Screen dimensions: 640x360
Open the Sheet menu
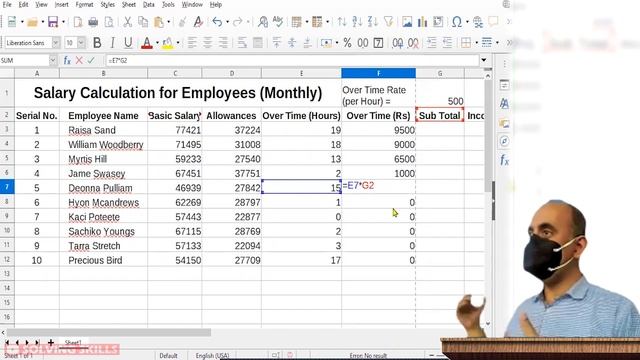[x=129, y=4]
